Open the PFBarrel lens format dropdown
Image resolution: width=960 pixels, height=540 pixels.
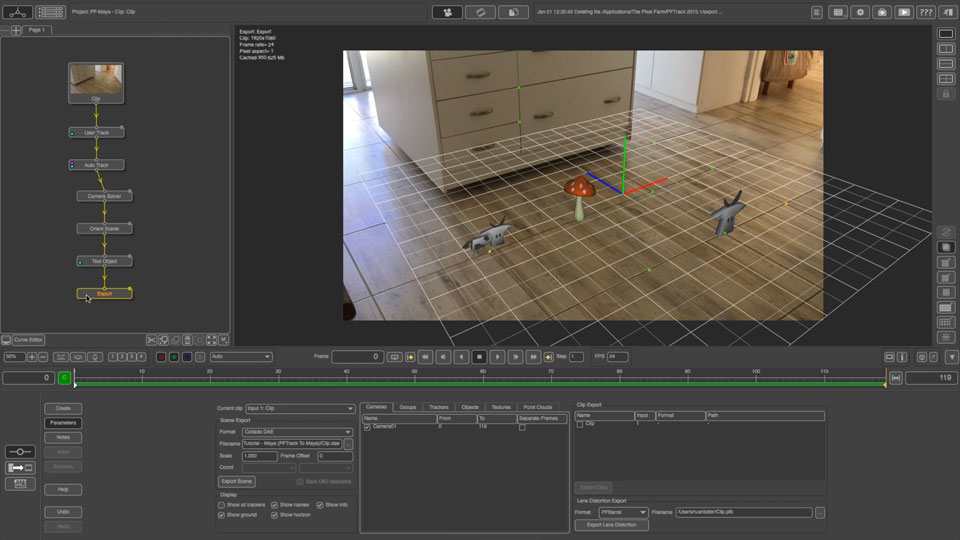pos(623,512)
